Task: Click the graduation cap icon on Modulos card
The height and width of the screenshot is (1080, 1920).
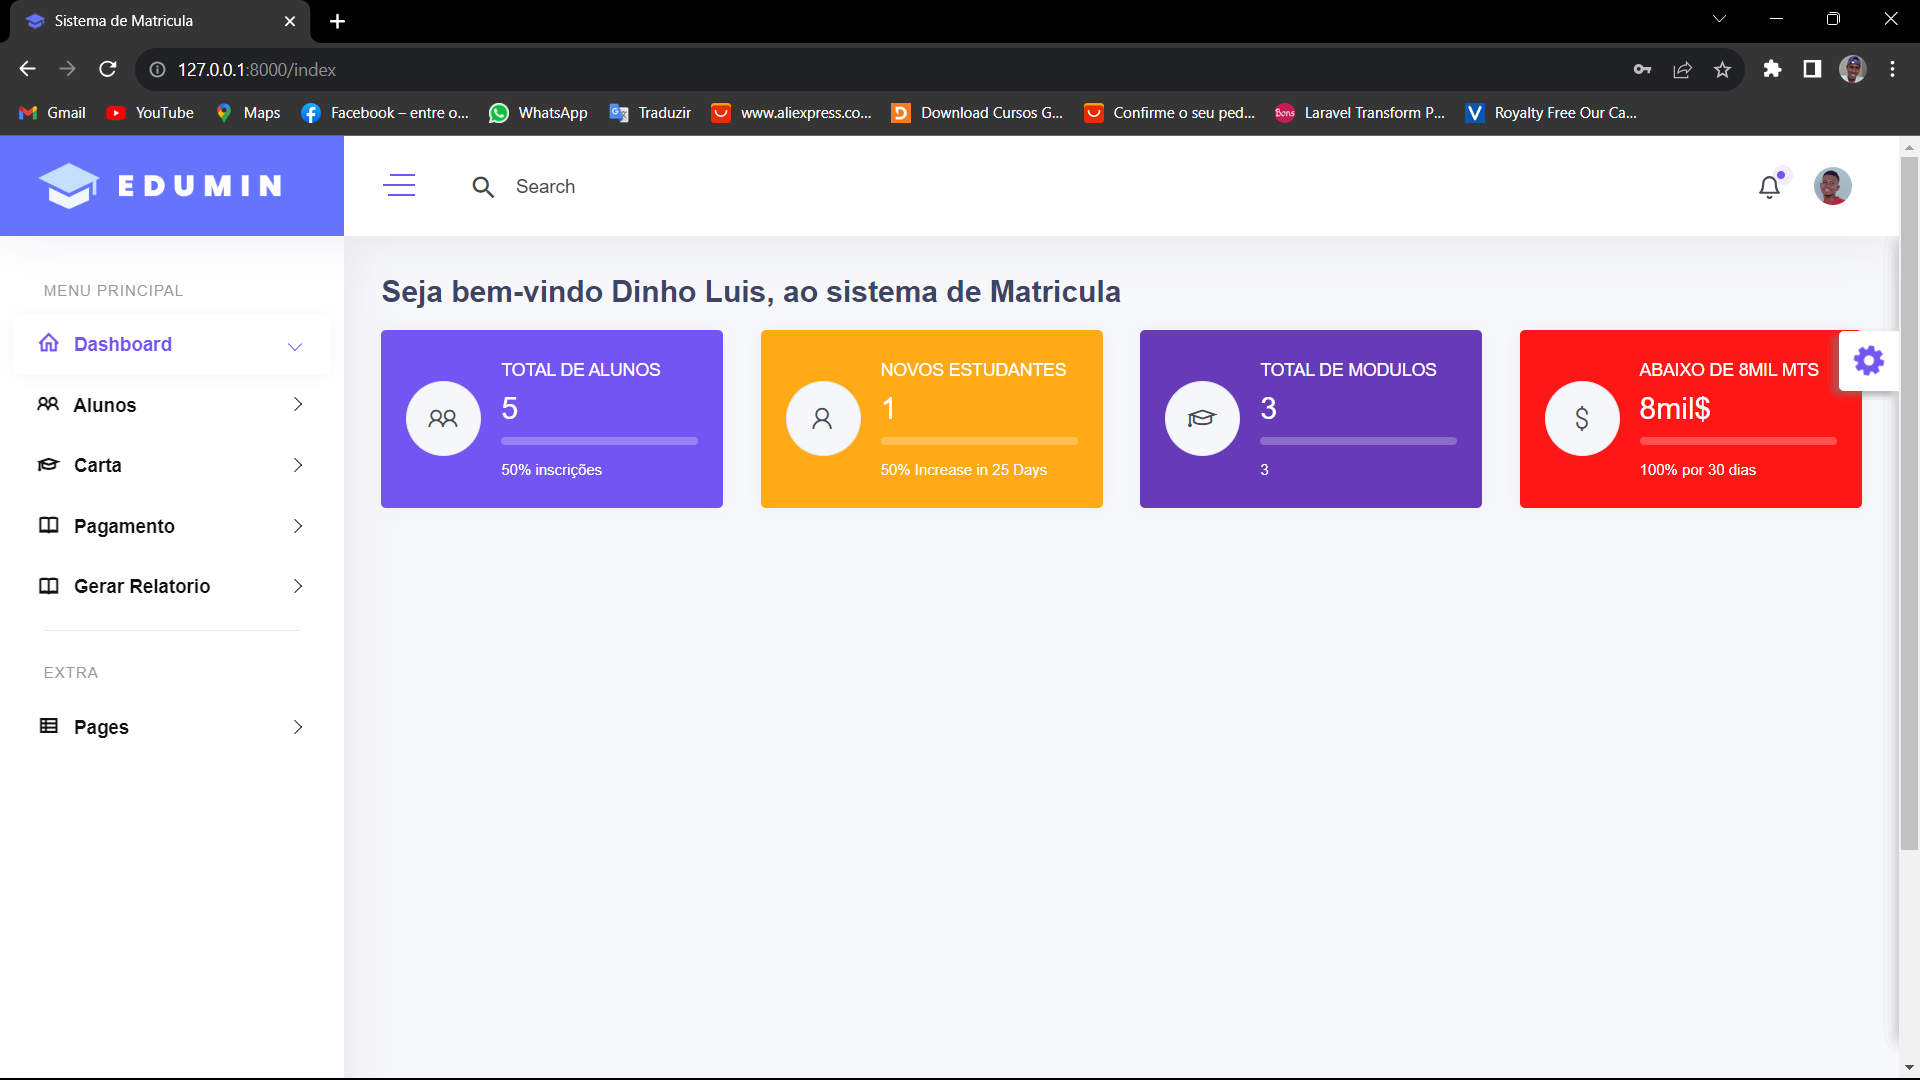Action: (1202, 419)
